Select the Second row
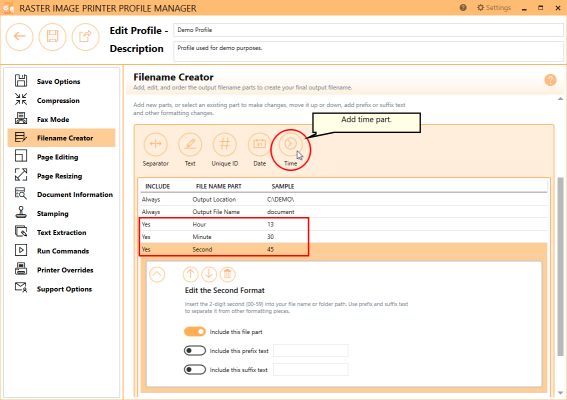 pos(344,249)
